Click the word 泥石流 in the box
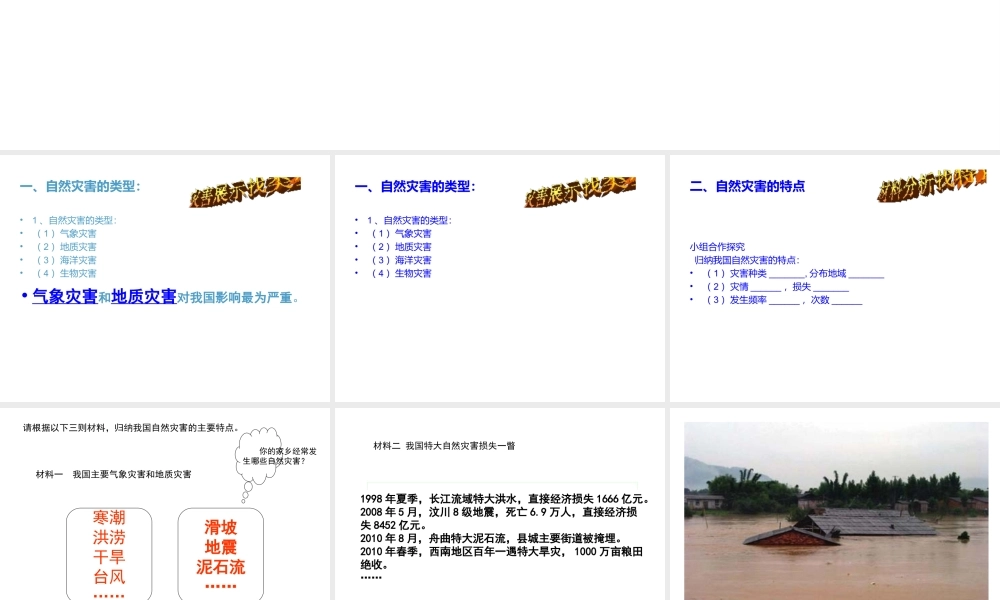Image resolution: width=1000 pixels, height=600 pixels. click(x=221, y=567)
